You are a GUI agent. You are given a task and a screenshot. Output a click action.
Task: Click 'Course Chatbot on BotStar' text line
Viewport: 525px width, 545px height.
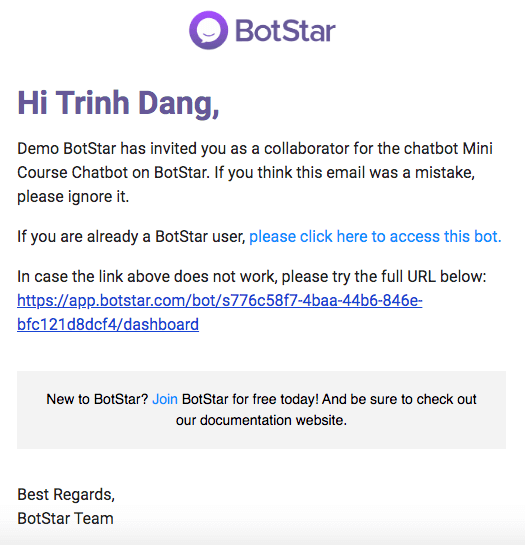tap(113, 172)
